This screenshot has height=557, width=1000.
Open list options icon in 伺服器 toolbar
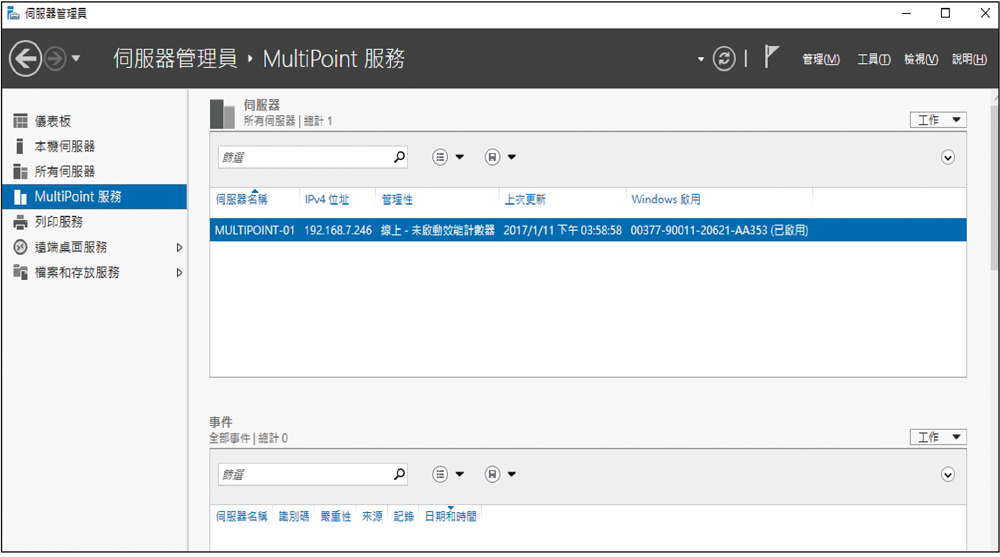point(440,157)
